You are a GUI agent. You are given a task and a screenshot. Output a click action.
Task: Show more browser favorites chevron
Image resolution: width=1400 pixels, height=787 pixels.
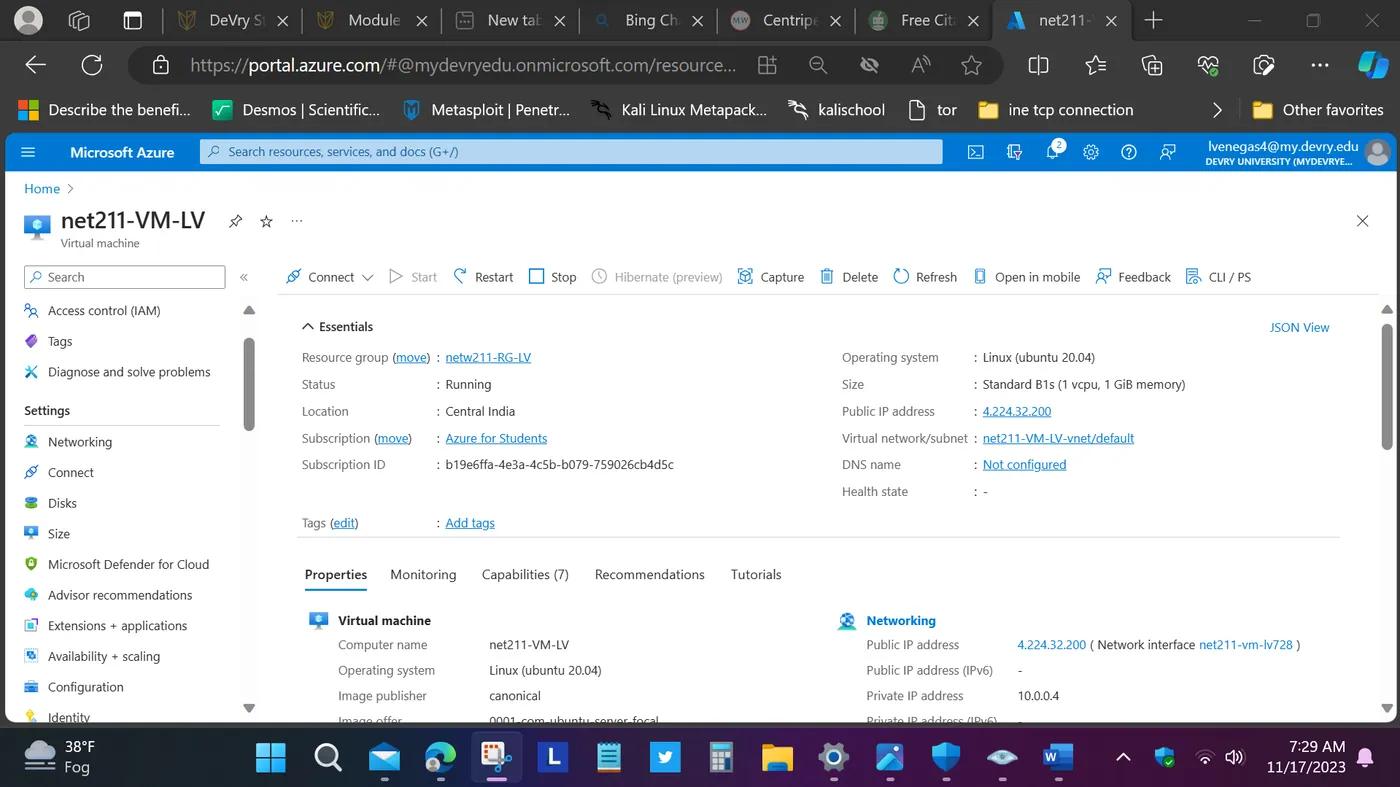pyautogui.click(x=1217, y=110)
